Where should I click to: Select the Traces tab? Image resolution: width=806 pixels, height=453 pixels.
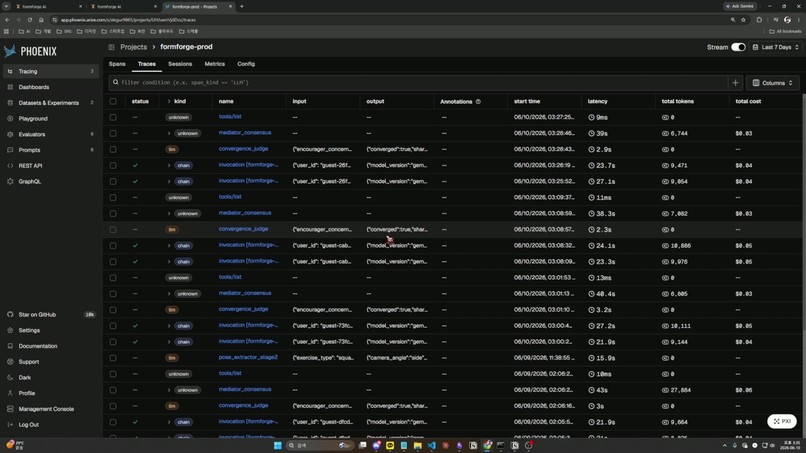coord(146,64)
